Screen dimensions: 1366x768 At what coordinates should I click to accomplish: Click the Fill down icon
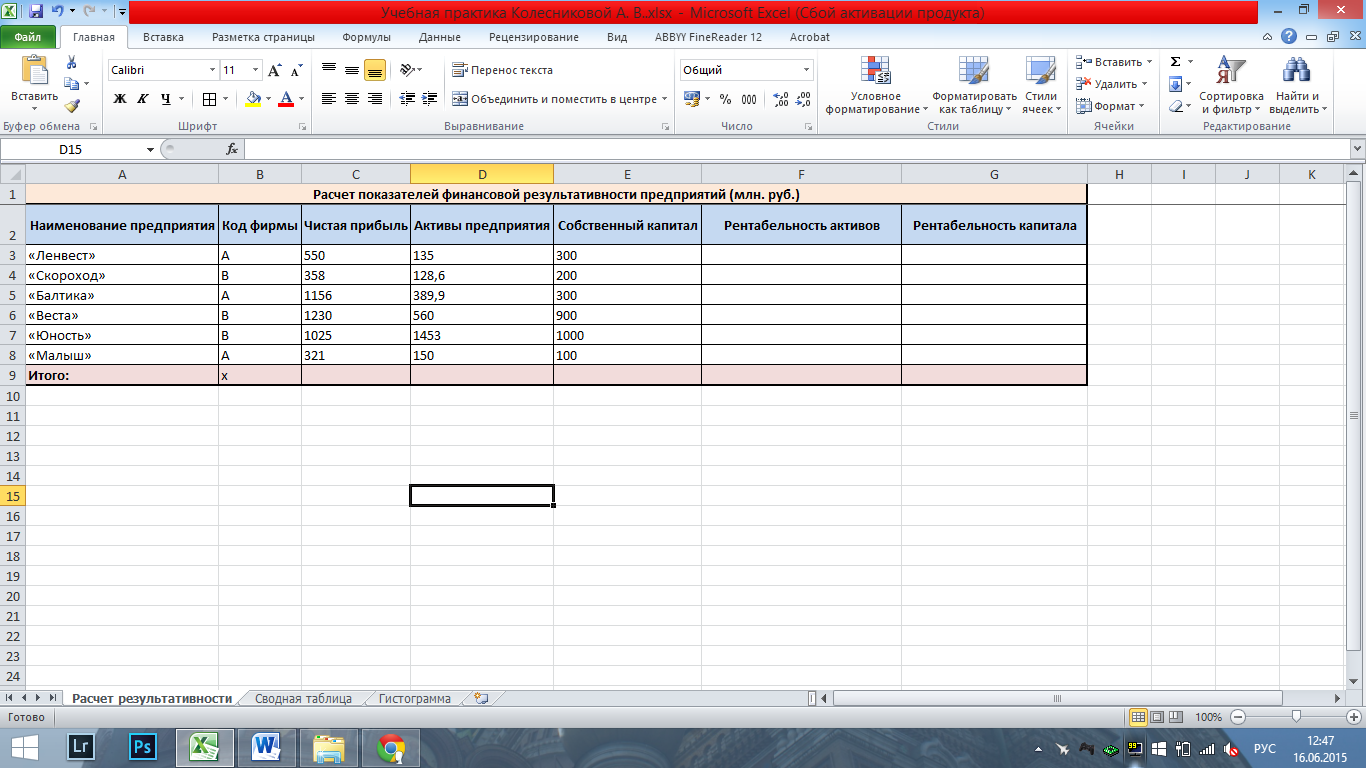tap(1176, 84)
